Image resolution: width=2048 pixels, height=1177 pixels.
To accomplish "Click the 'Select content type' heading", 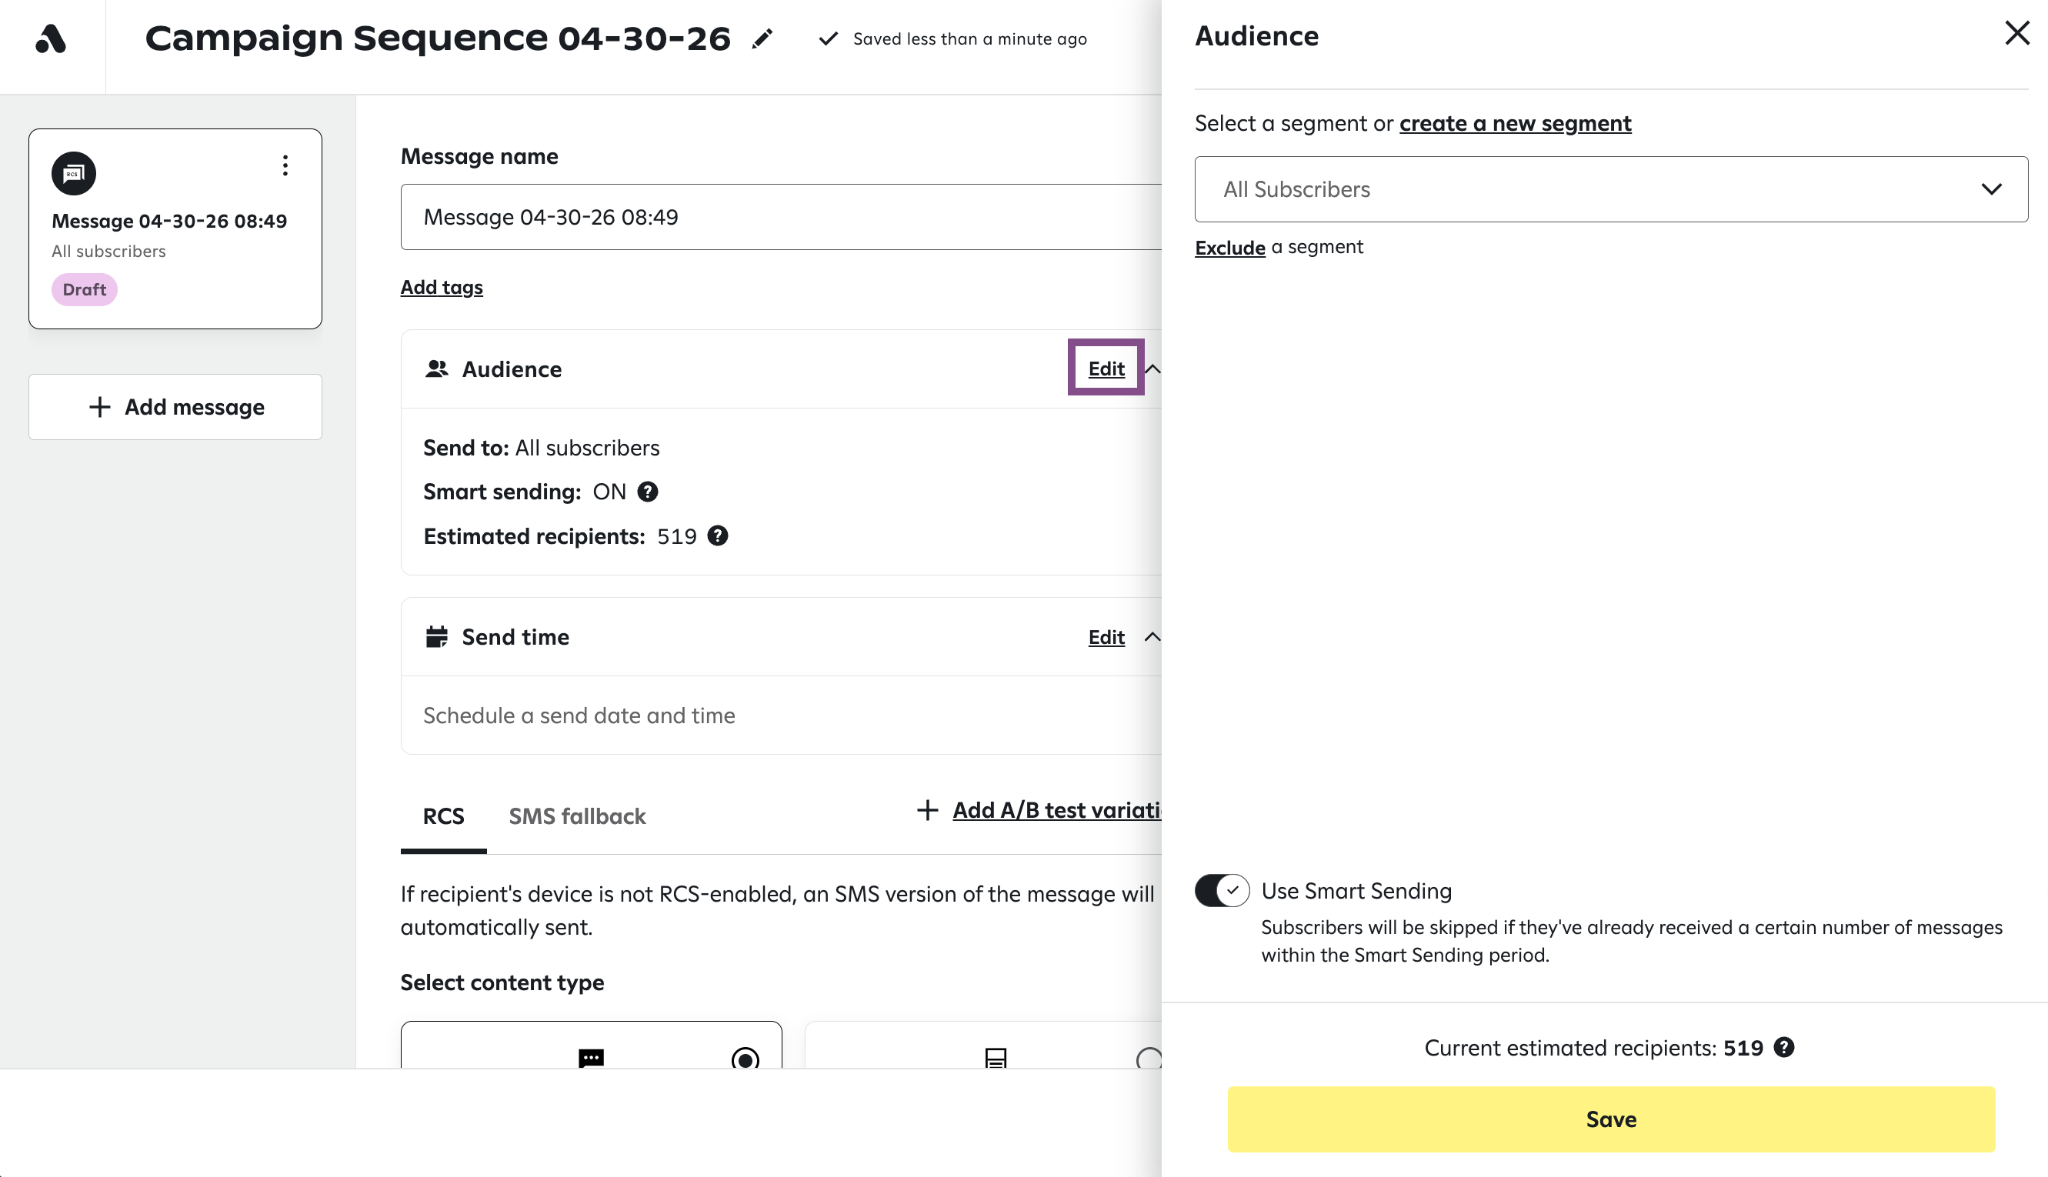I will click(502, 982).
